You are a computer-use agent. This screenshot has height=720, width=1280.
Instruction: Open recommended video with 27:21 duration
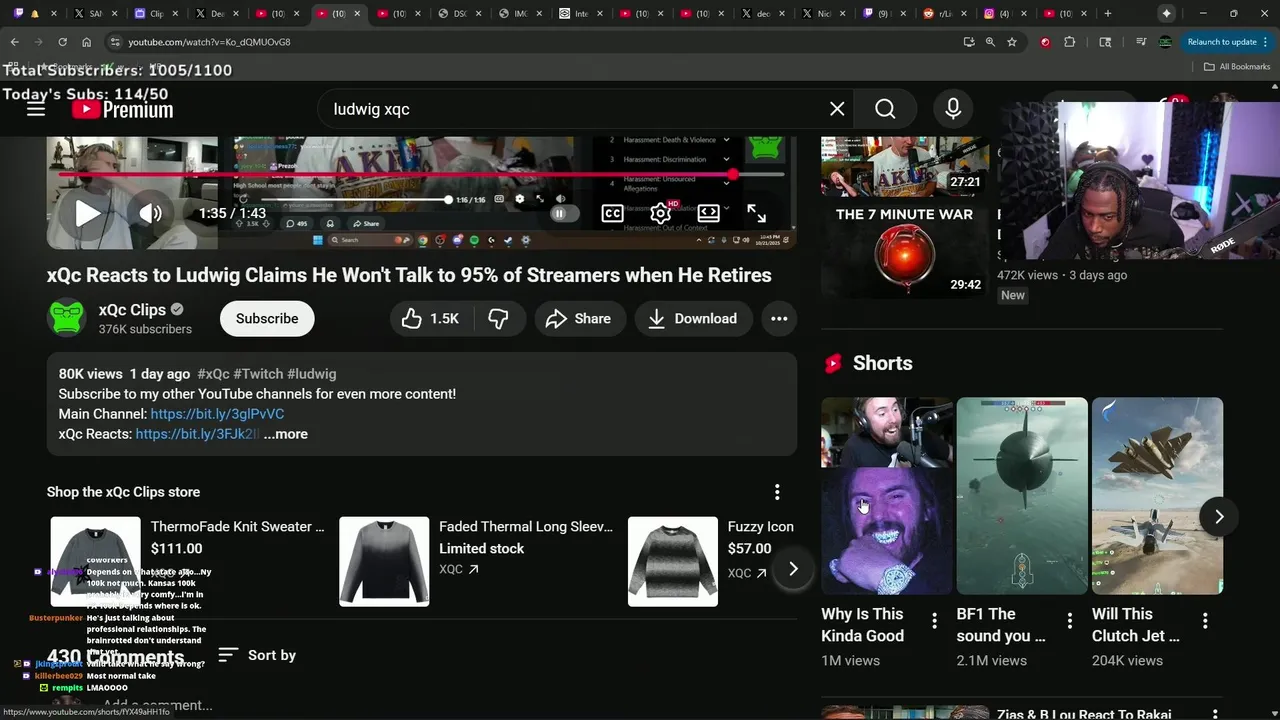pyautogui.click(x=905, y=166)
